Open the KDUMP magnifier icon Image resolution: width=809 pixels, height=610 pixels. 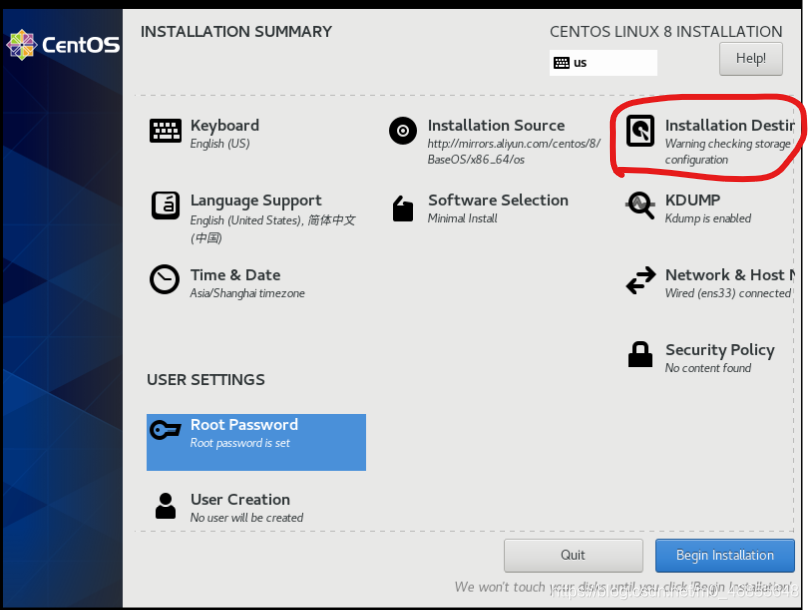pos(640,205)
